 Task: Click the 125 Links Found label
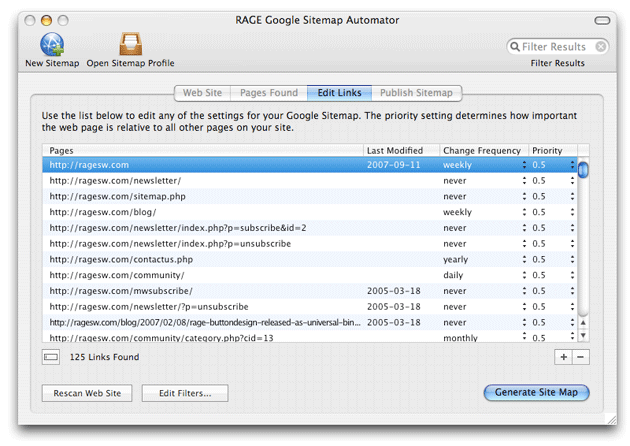pyautogui.click(x=104, y=357)
